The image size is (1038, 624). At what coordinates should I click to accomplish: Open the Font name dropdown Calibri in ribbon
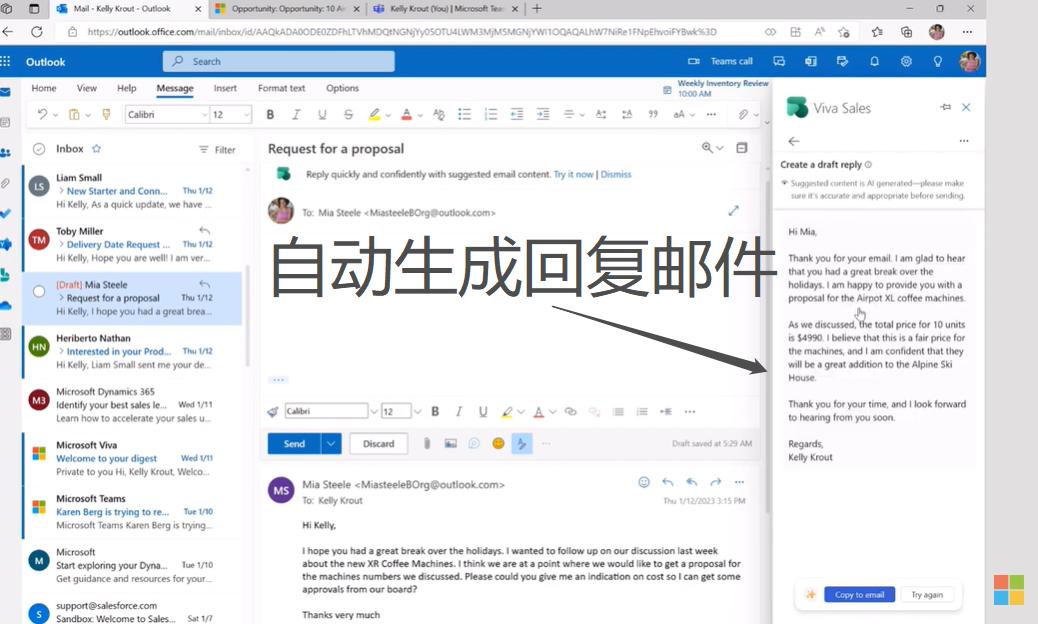click(x=167, y=114)
